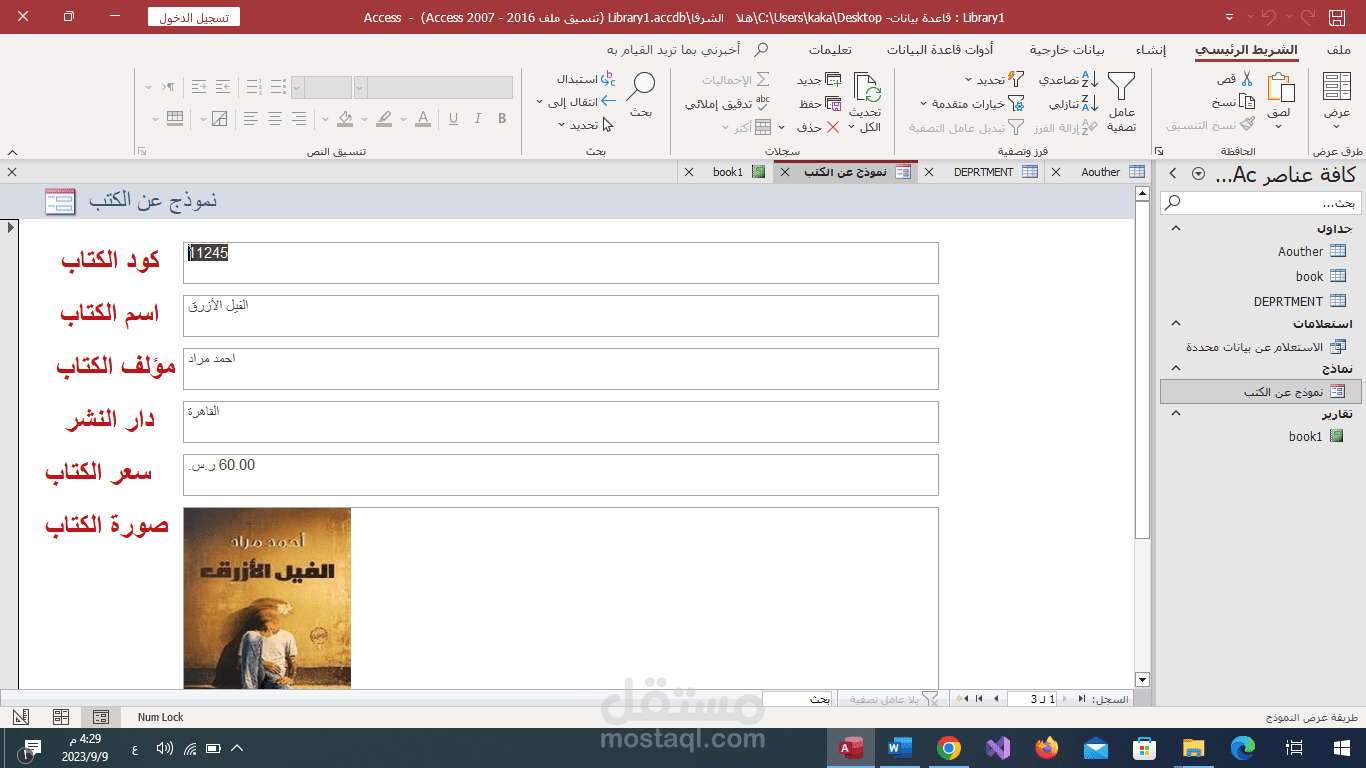Go to last record in navigator

tap(979, 699)
